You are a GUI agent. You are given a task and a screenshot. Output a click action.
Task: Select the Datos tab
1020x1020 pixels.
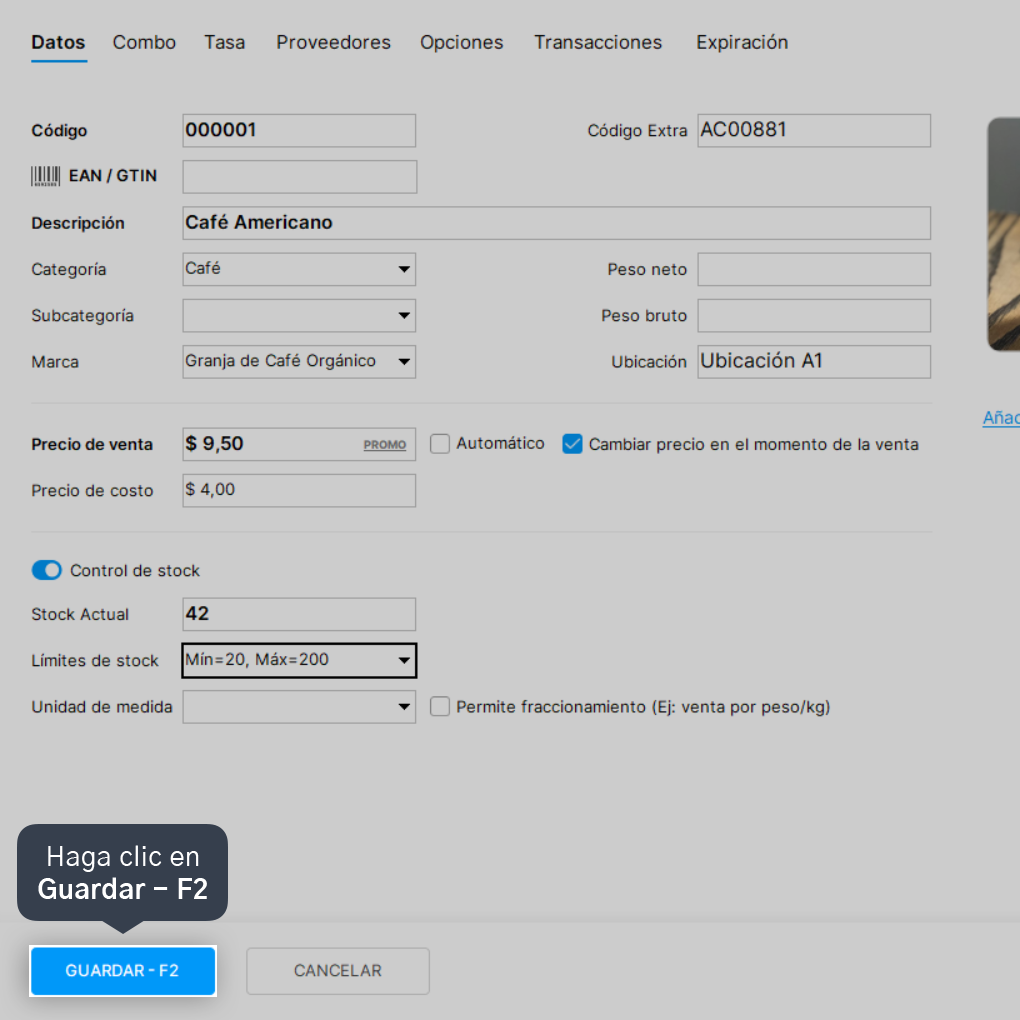[59, 42]
